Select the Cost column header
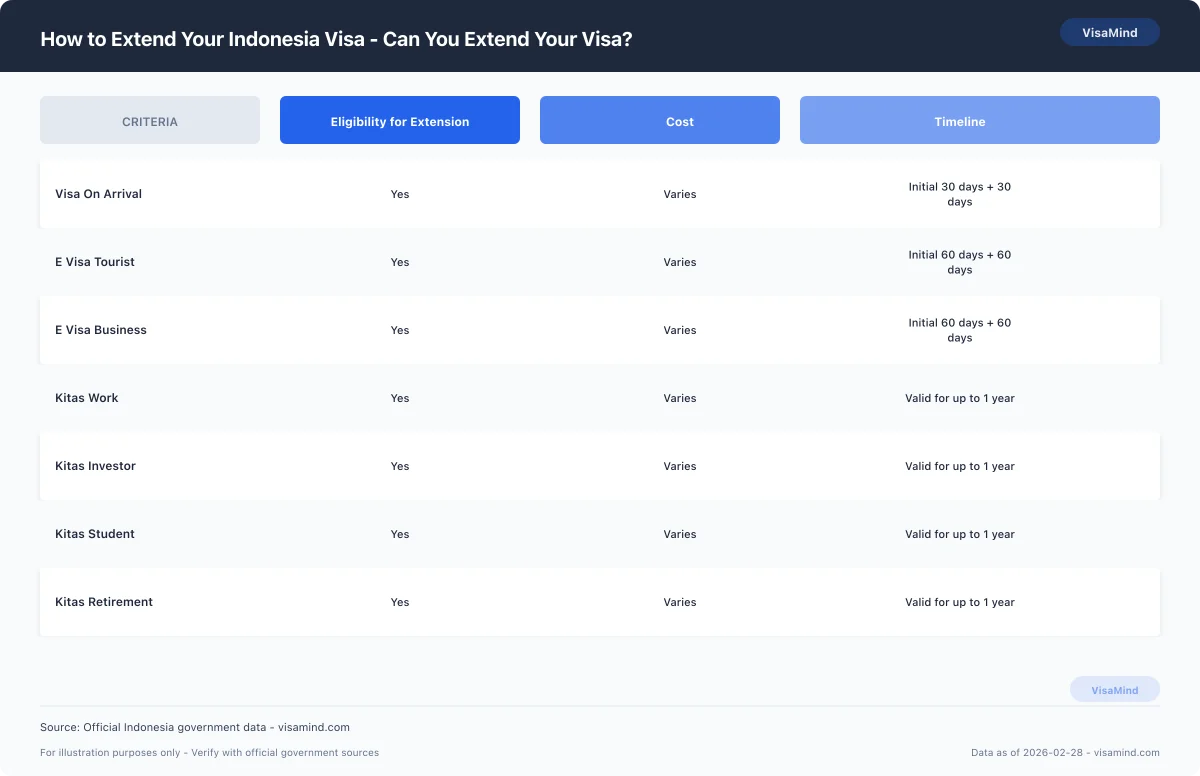Screen dimensions: 1200x776 click(x=660, y=120)
